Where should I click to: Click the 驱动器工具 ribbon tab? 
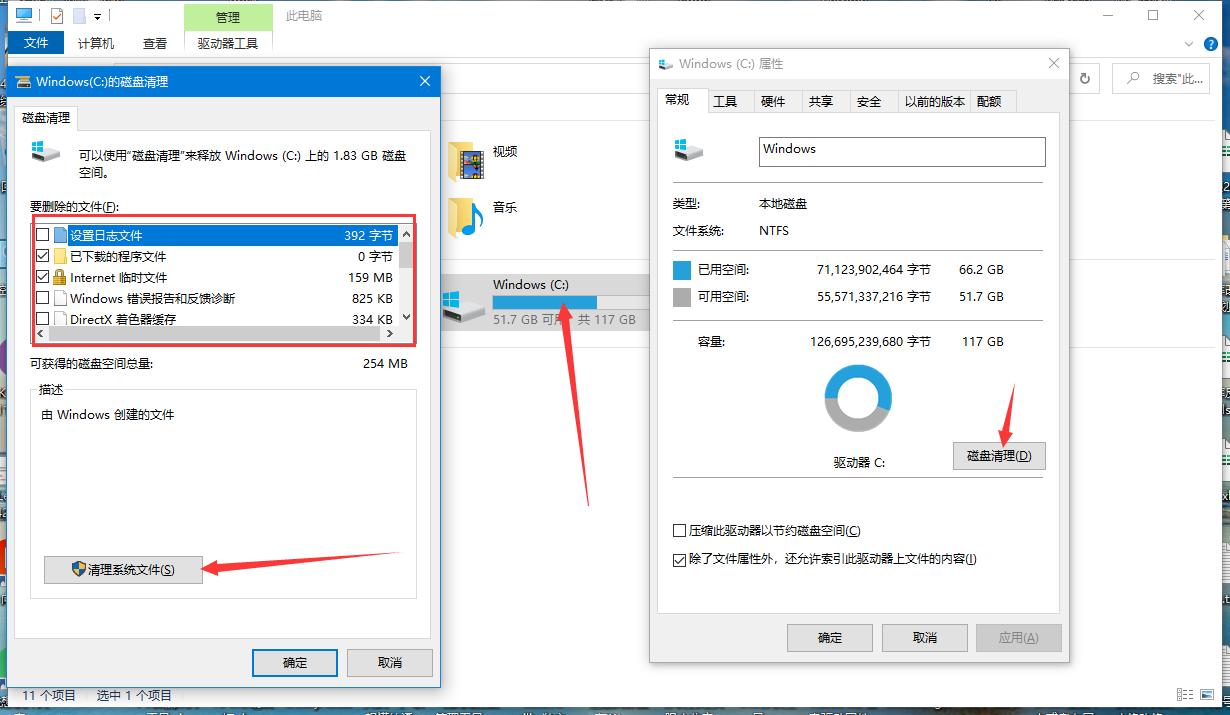[x=228, y=42]
